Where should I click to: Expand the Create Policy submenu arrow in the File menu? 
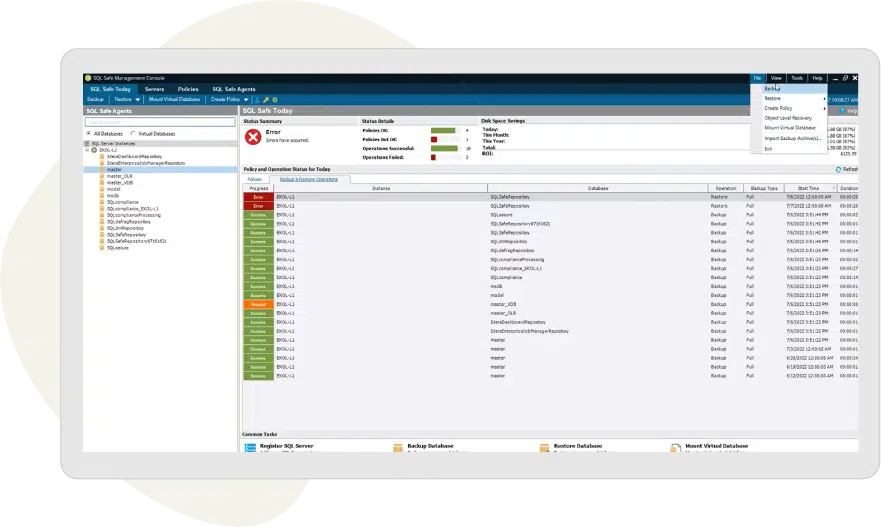824,108
